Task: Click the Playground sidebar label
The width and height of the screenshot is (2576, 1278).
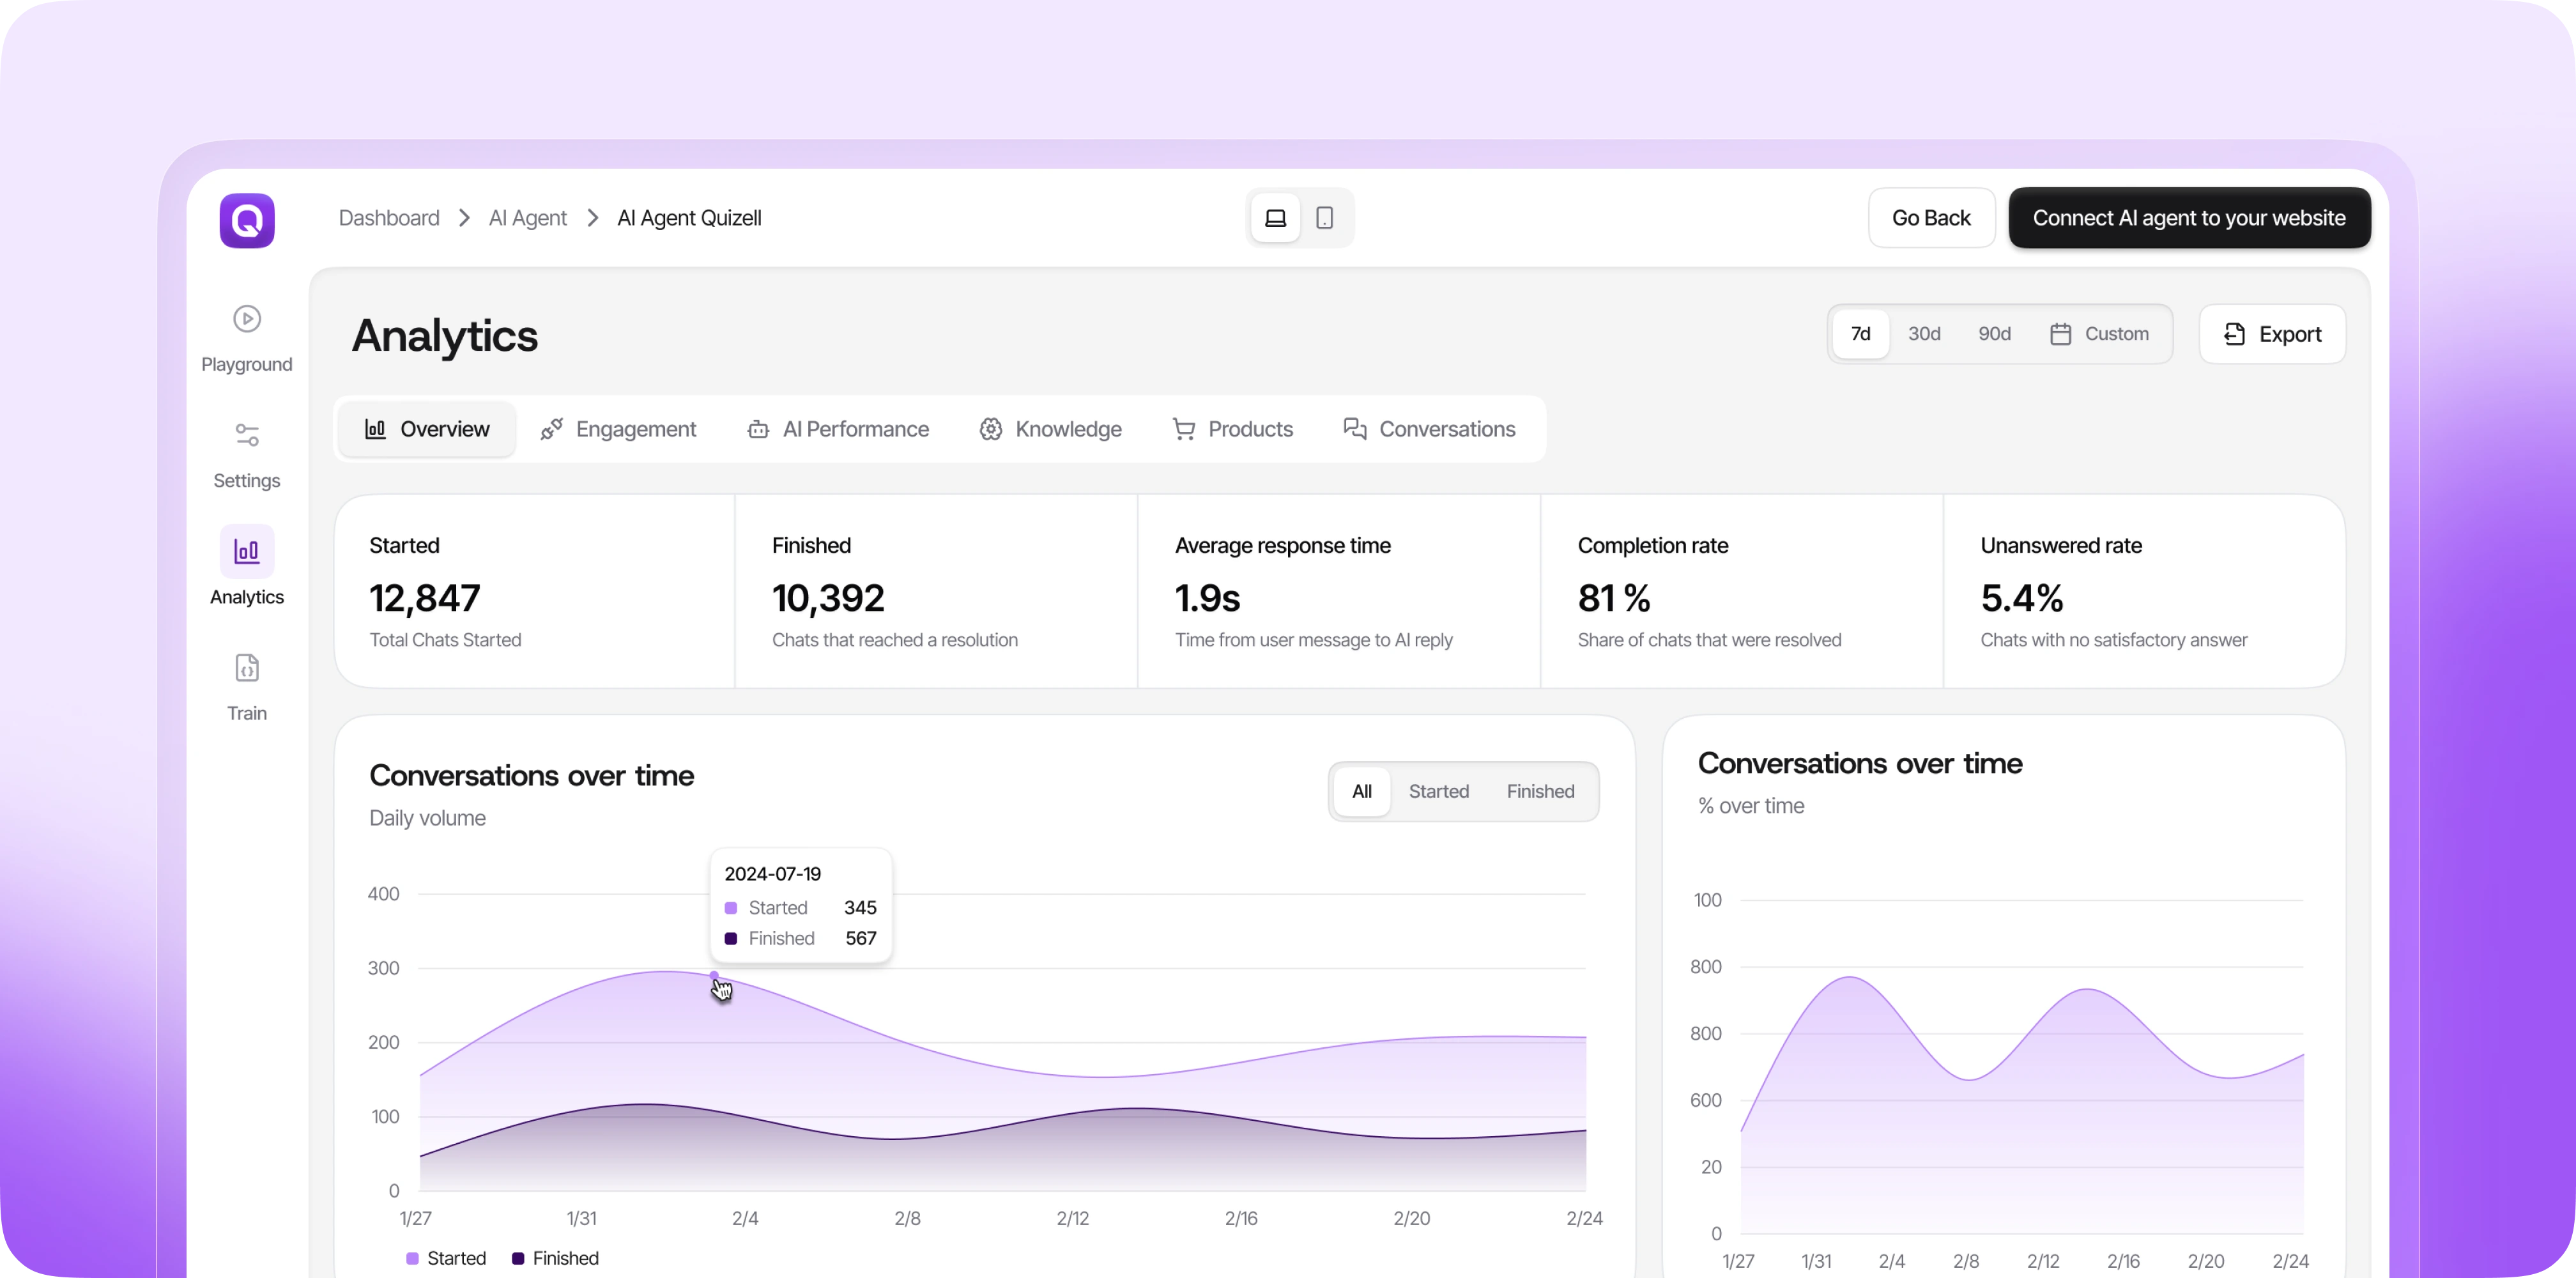Action: pyautogui.click(x=247, y=364)
